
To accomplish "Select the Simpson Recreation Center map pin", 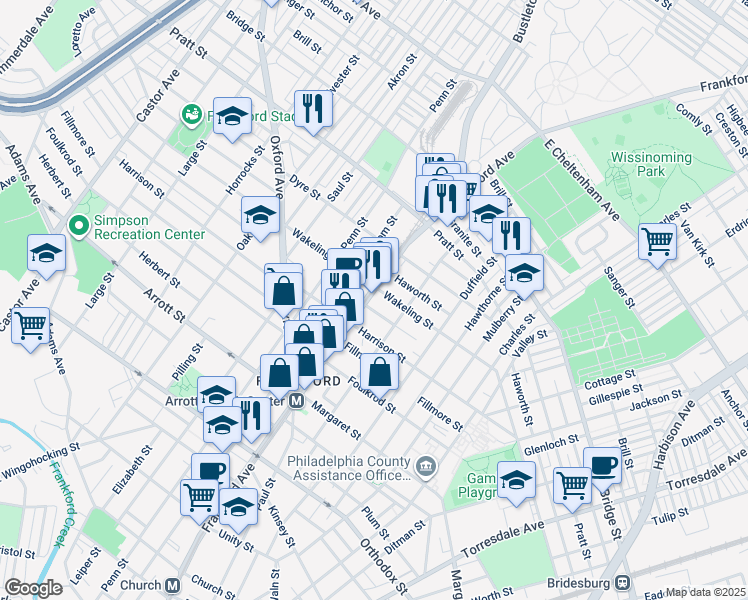I will 78,226.
